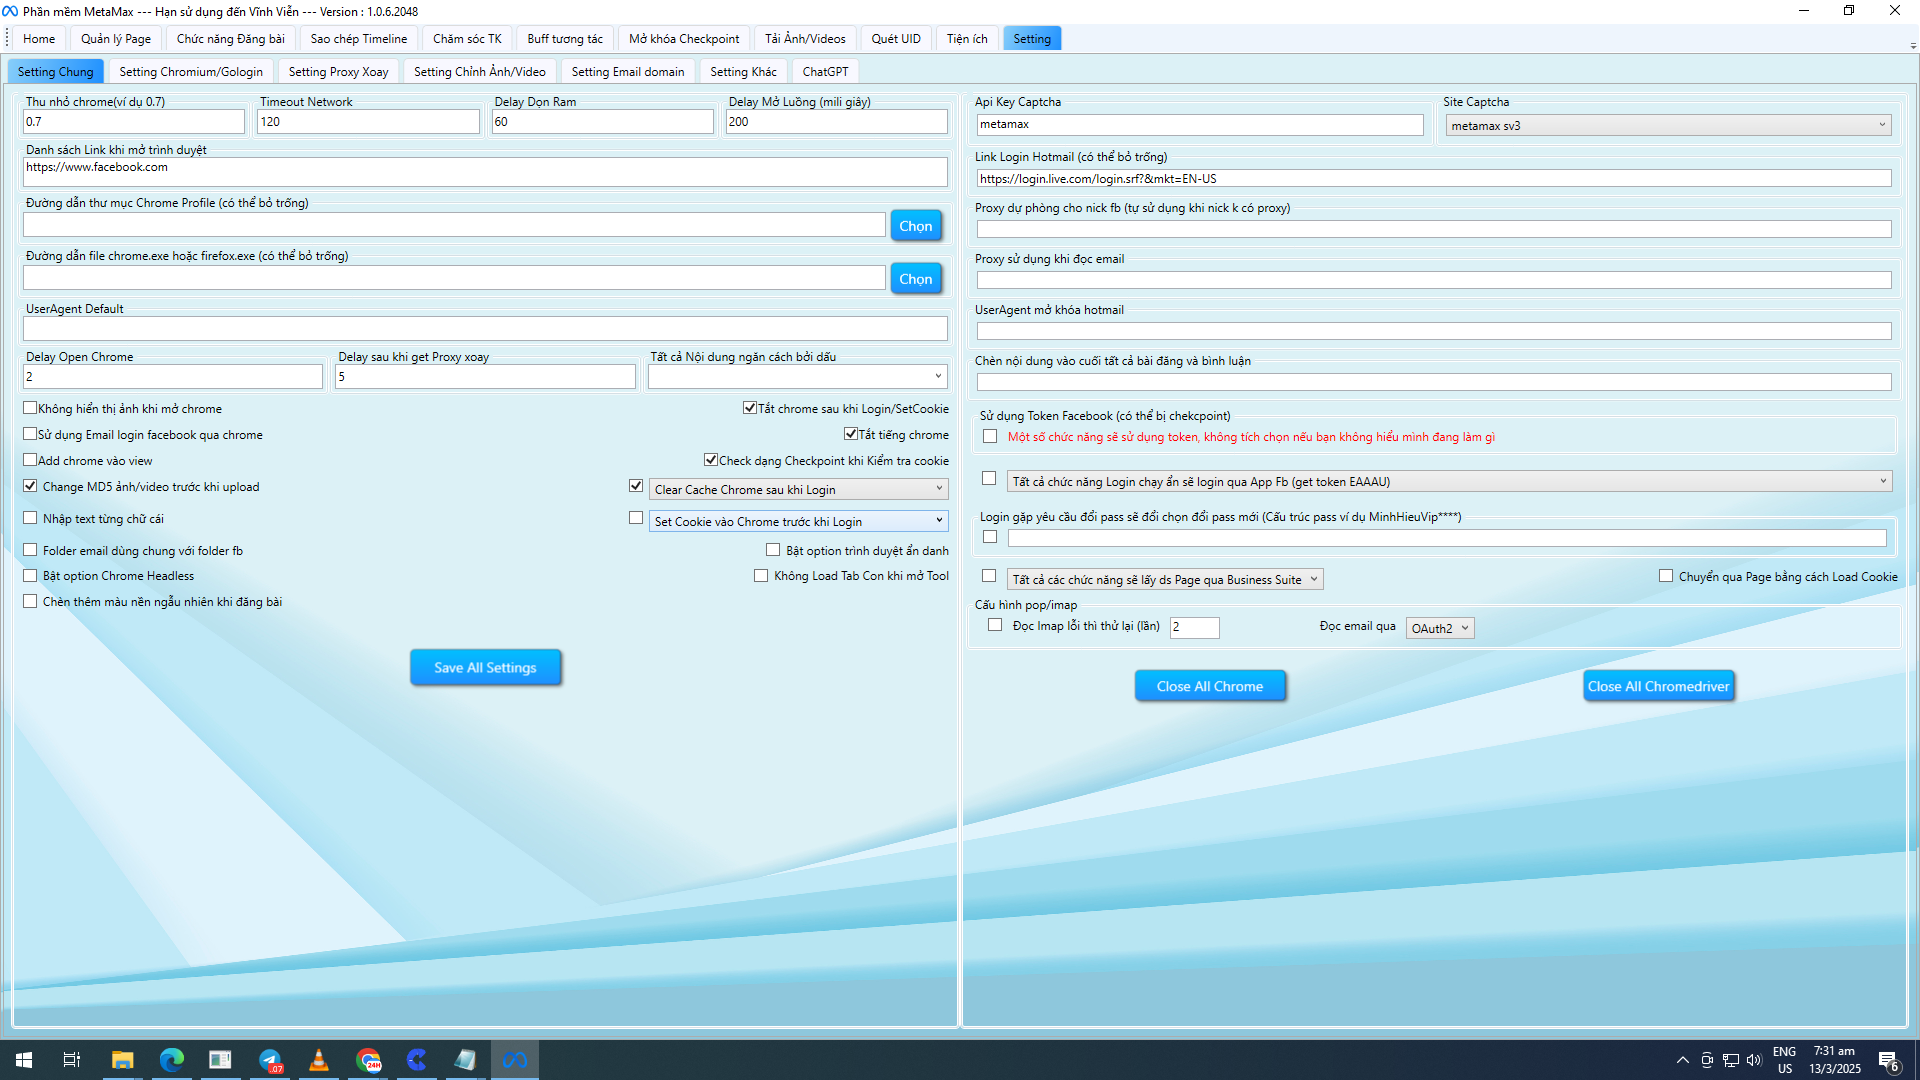Open Task View on the taskbar
This screenshot has width=1920, height=1080.
coord(72,1060)
